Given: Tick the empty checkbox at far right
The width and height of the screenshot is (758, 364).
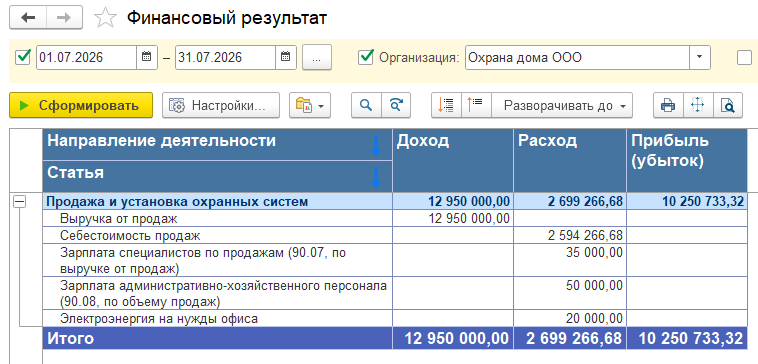Looking at the screenshot, I should tap(744, 58).
